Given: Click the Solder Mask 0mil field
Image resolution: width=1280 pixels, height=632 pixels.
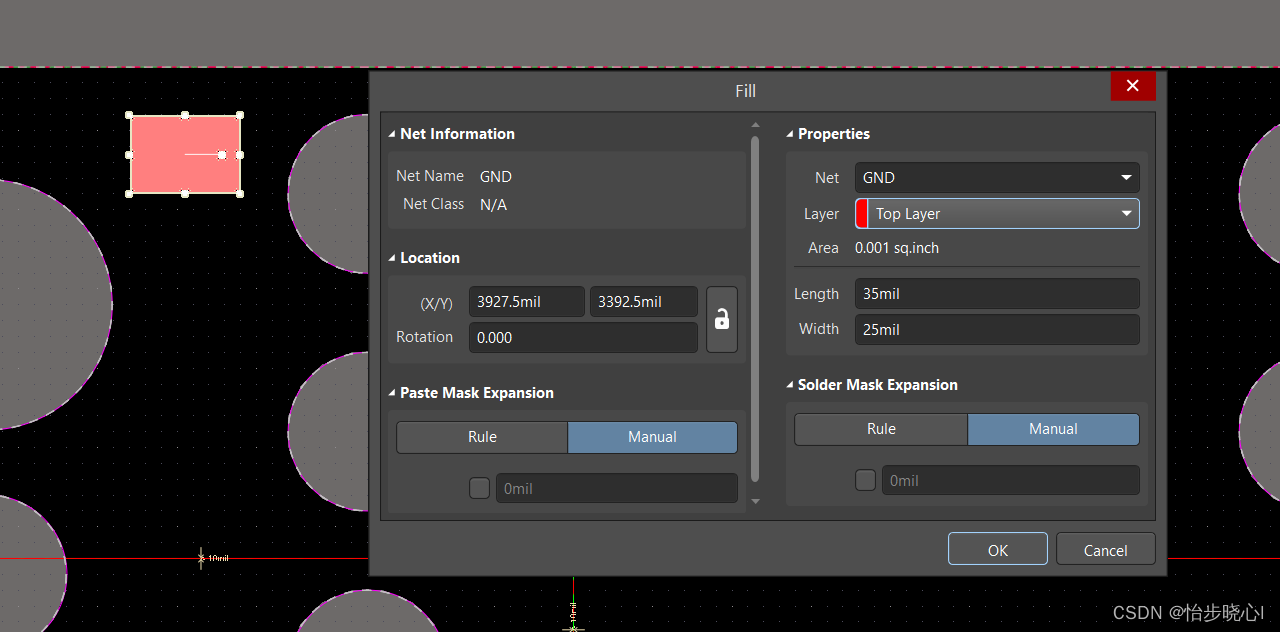Looking at the screenshot, I should click(x=1010, y=480).
